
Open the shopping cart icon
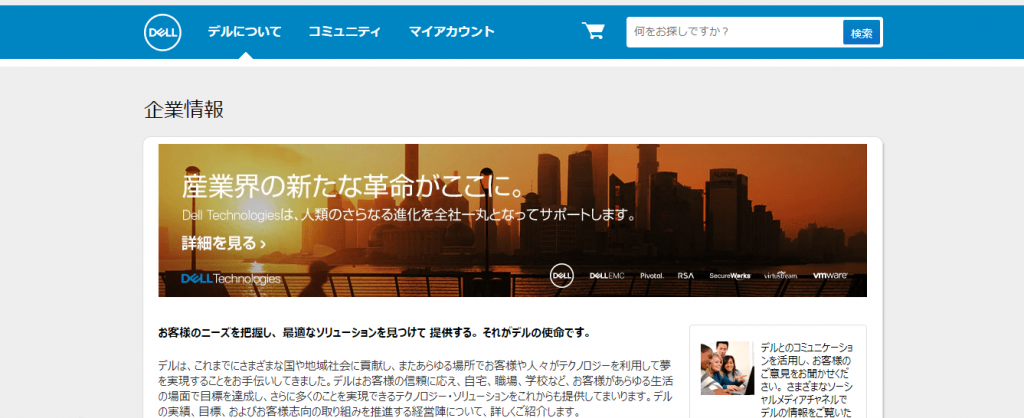click(x=593, y=31)
